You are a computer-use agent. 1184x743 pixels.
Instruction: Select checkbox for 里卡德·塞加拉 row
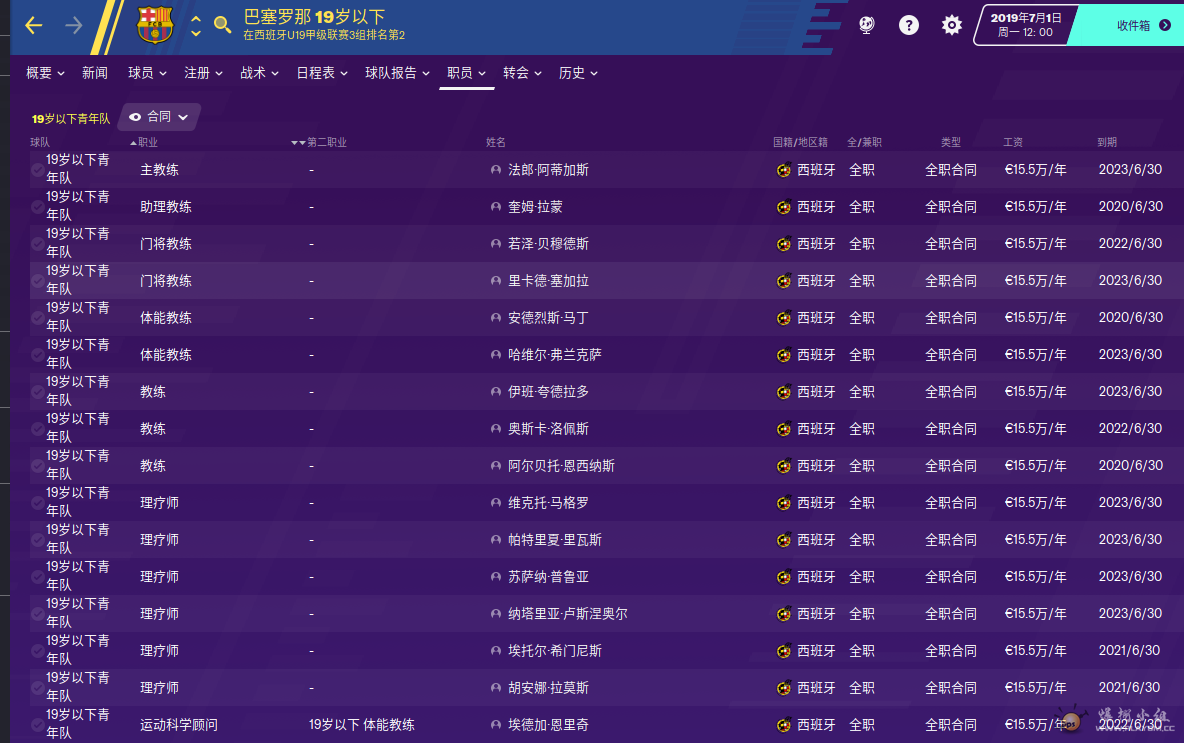[37, 281]
